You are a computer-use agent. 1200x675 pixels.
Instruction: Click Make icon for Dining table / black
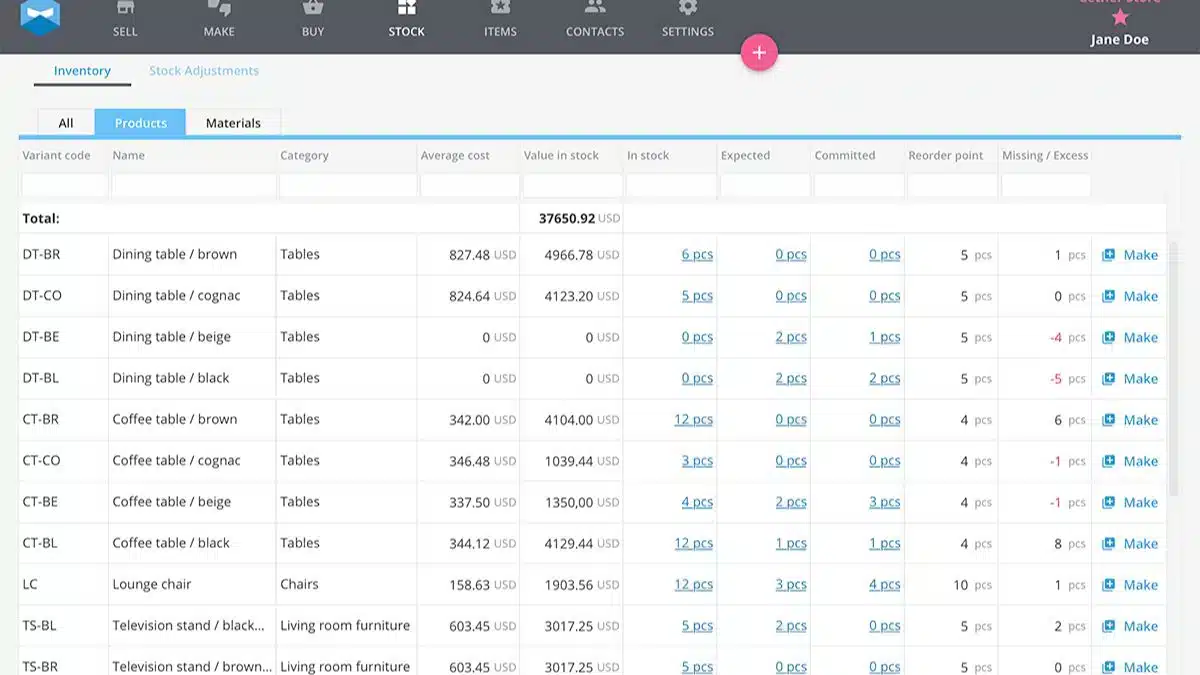(x=1108, y=379)
